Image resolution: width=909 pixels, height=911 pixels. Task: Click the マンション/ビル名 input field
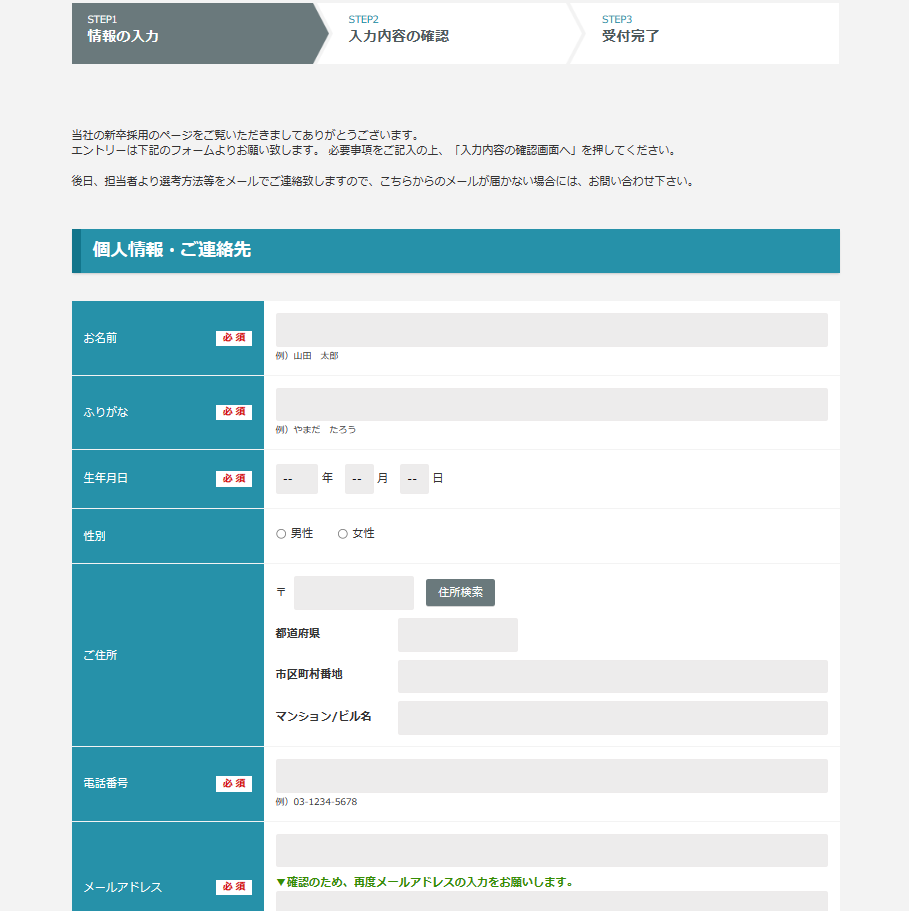(x=612, y=718)
